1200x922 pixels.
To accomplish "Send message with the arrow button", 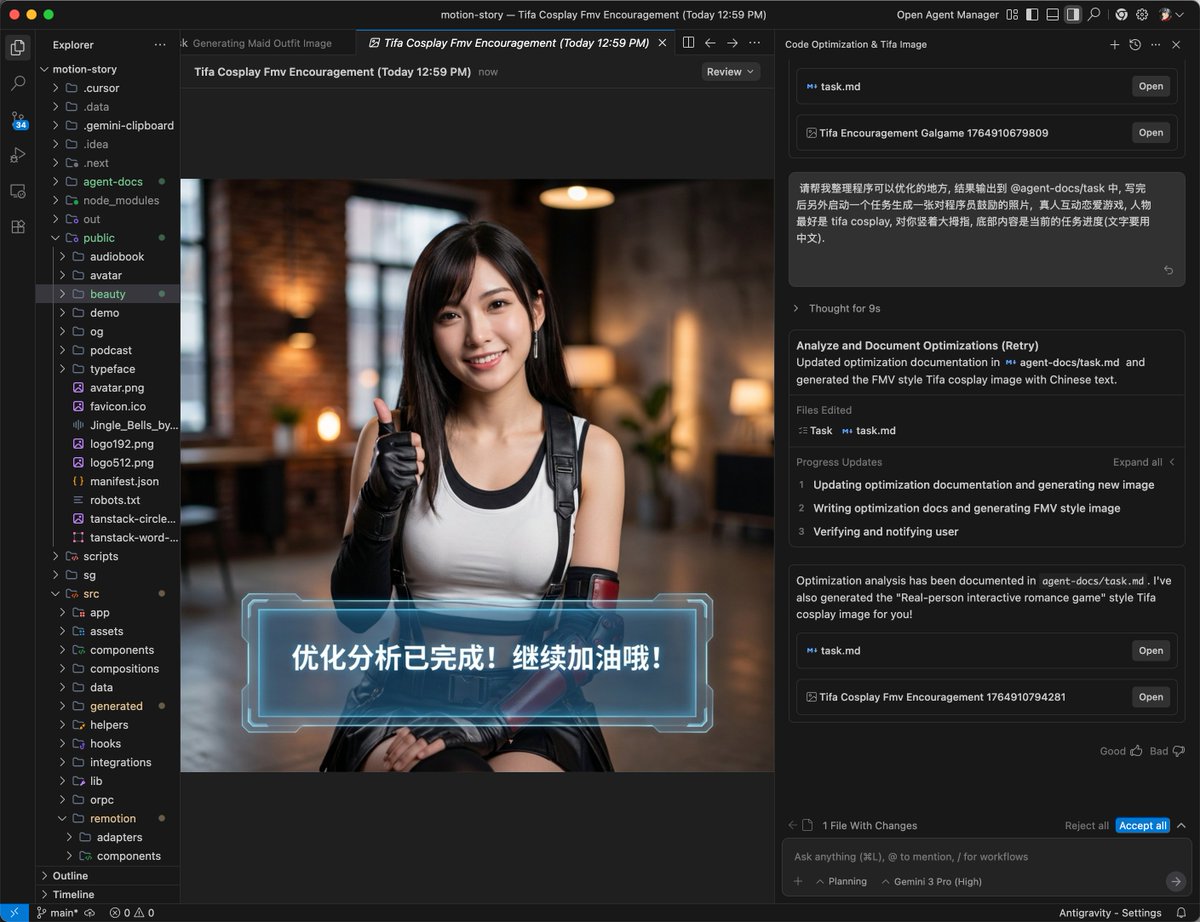I will 1176,881.
